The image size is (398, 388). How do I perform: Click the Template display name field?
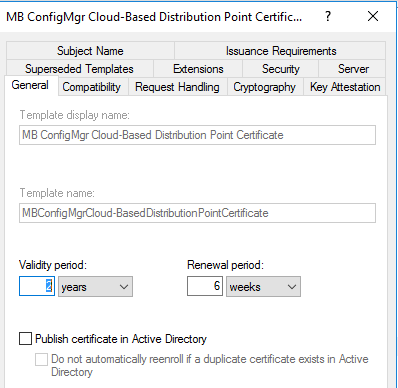point(197,135)
